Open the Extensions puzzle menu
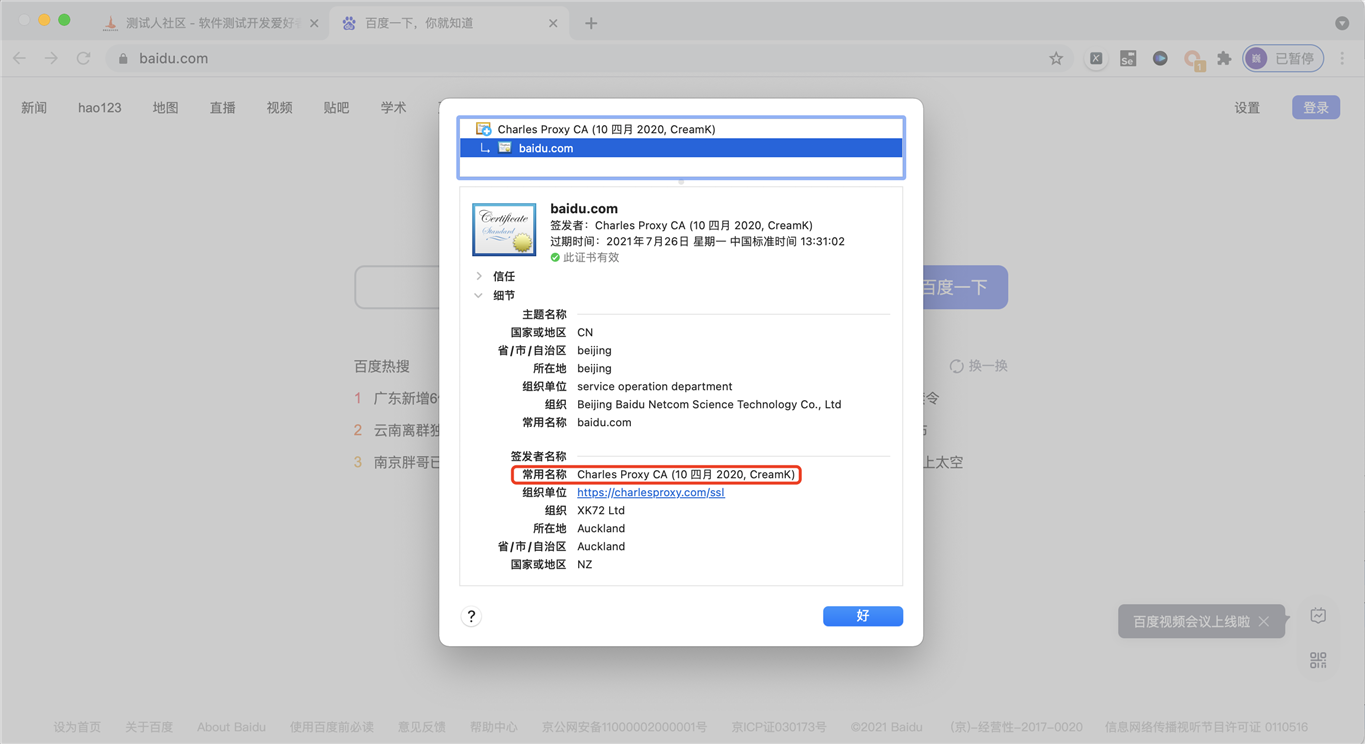The width and height of the screenshot is (1365, 744). [1224, 58]
